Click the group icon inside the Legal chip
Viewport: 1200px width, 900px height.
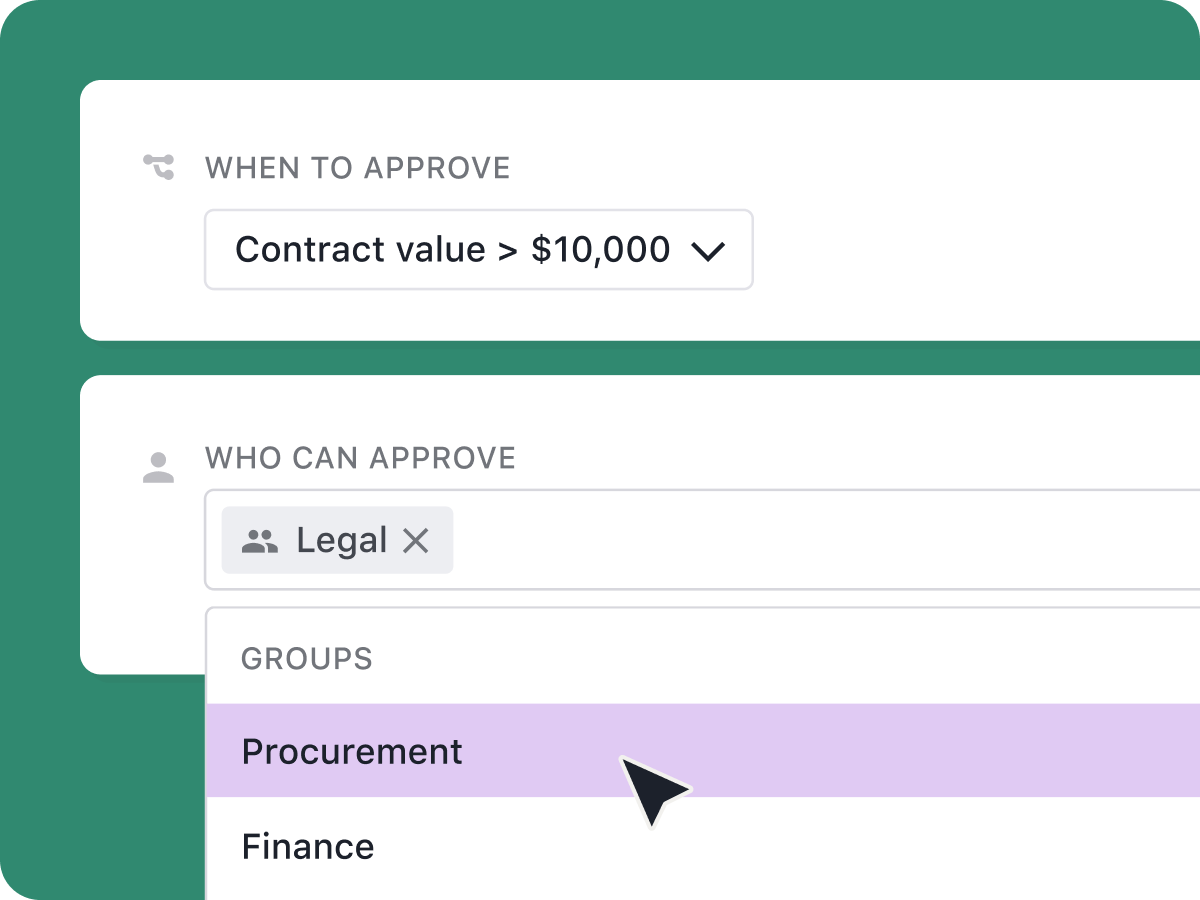coord(258,540)
